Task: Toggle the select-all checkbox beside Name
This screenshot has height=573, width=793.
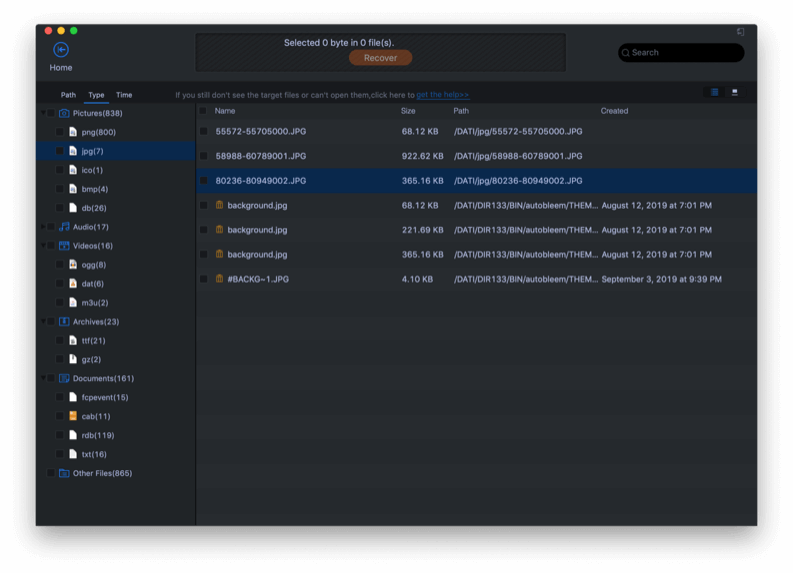Action: pos(204,111)
